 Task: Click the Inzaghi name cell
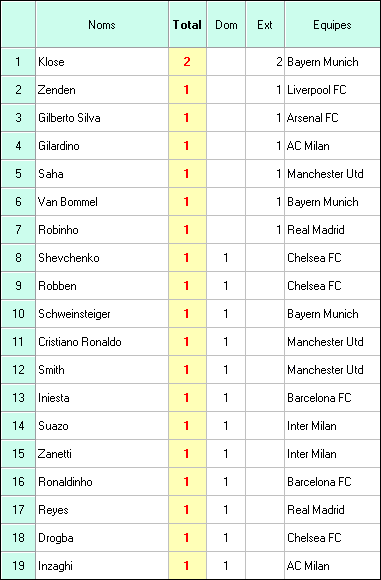(102, 566)
